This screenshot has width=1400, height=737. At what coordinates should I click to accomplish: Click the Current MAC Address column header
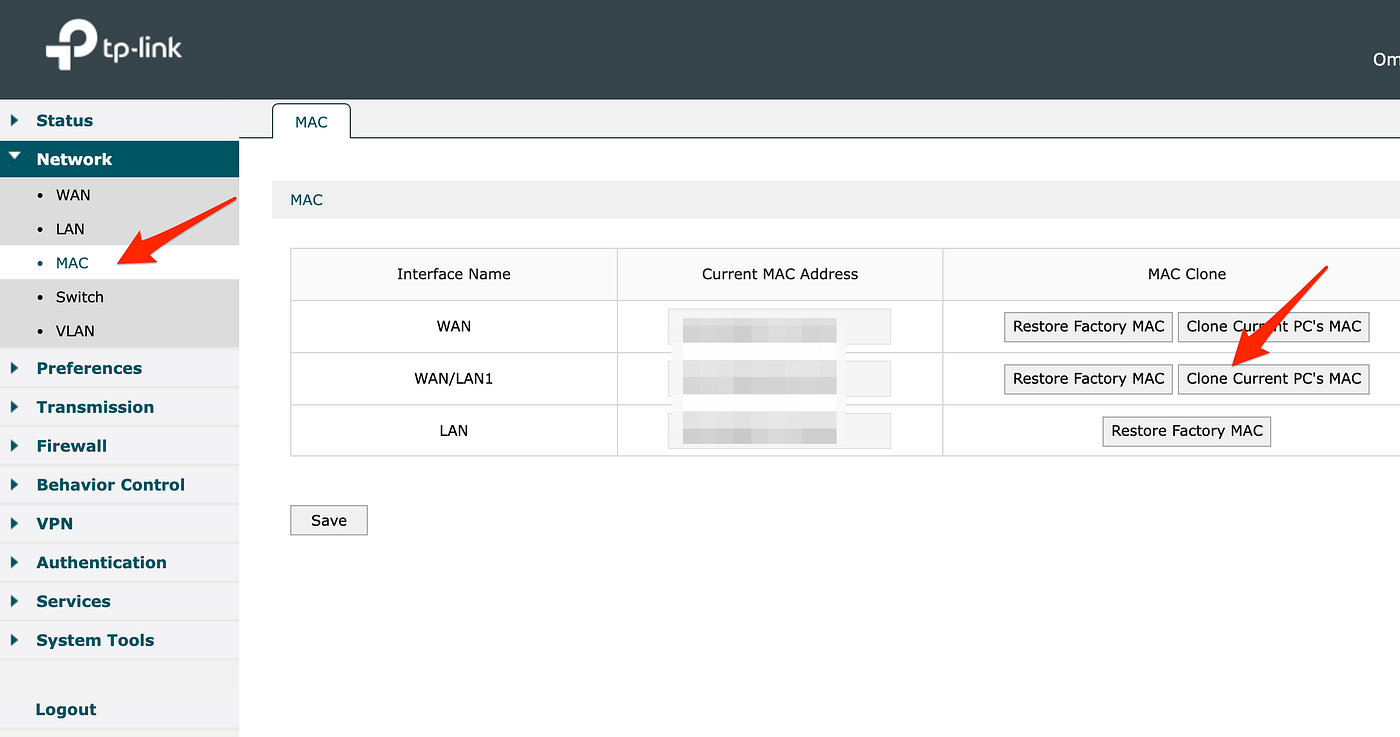click(x=780, y=274)
